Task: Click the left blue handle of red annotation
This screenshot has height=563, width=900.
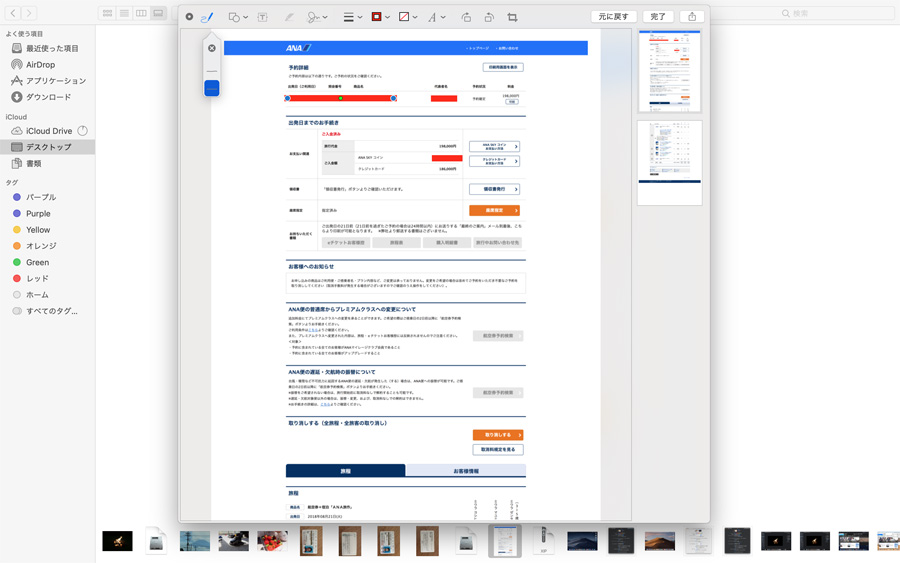Action: pyautogui.click(x=288, y=98)
